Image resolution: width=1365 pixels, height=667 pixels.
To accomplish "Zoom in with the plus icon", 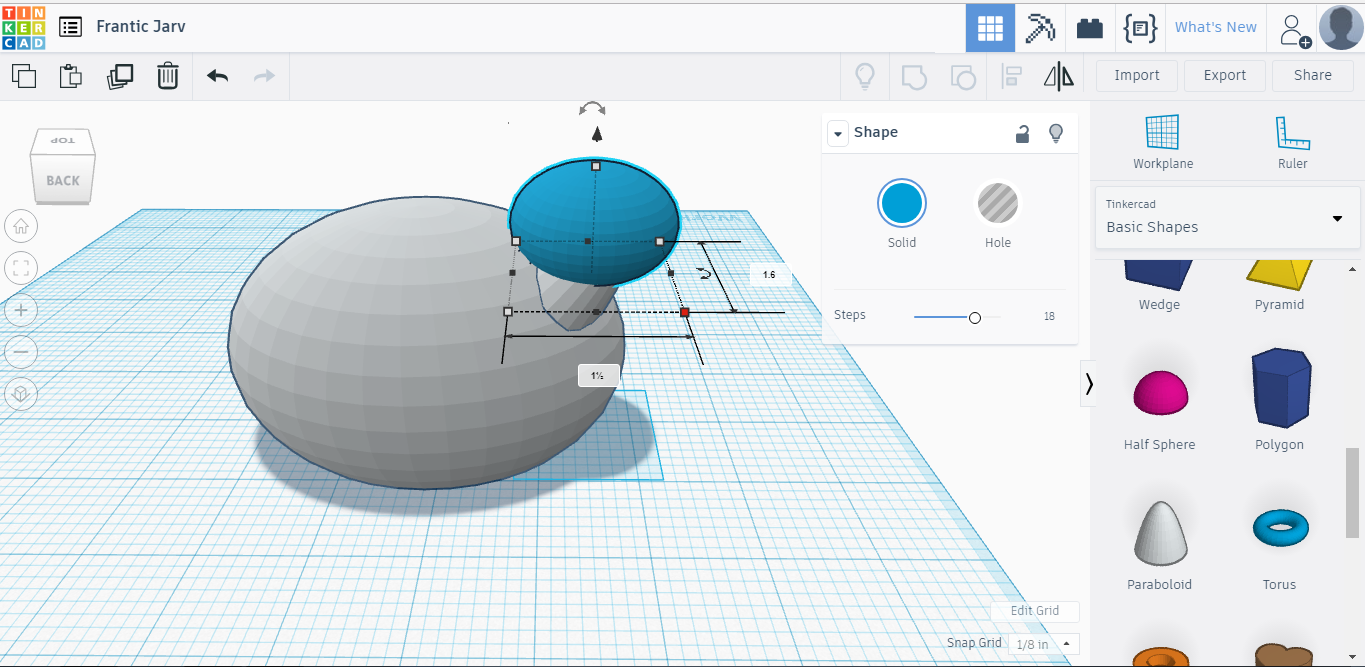I will [x=21, y=310].
